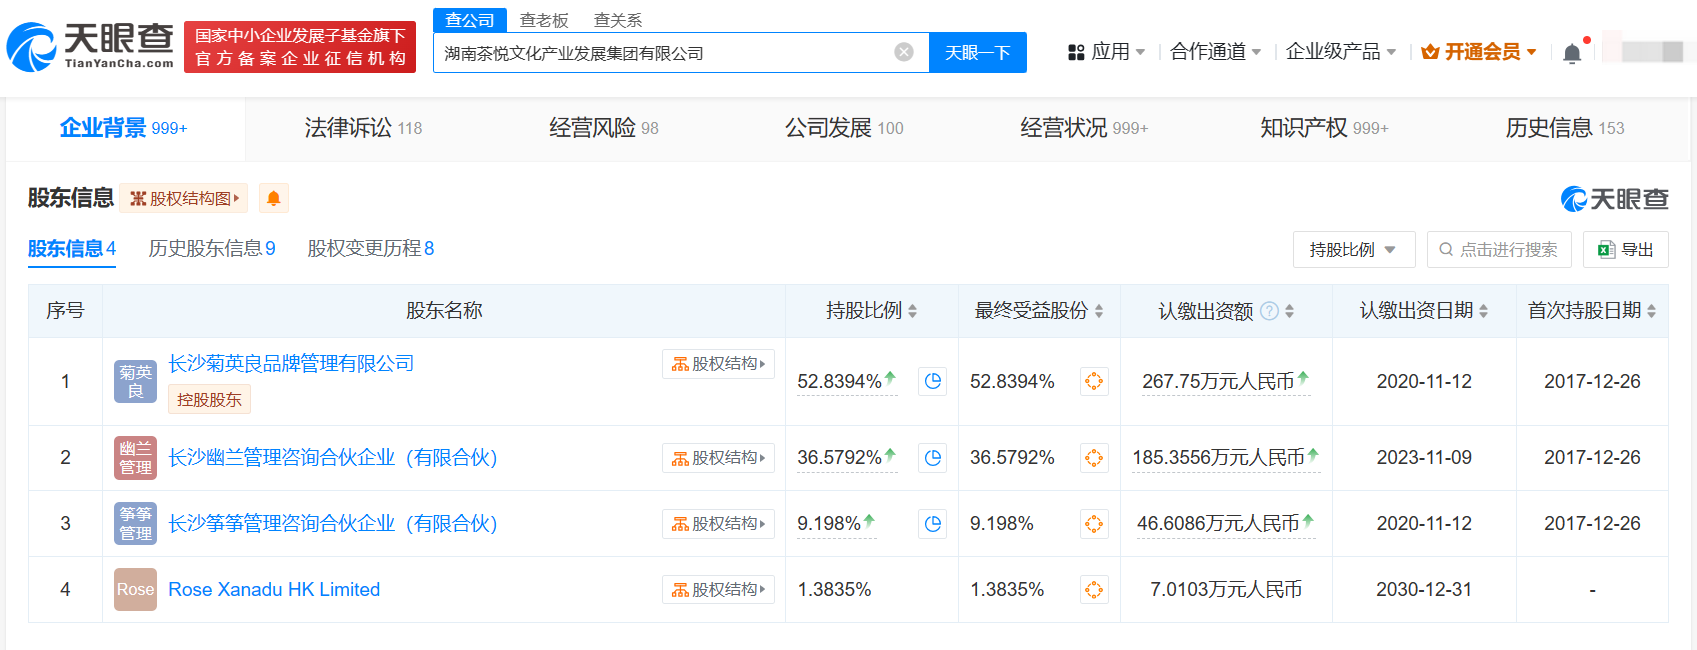
Task: Open the 持股比例 filter dropdown
Action: pos(1354,250)
